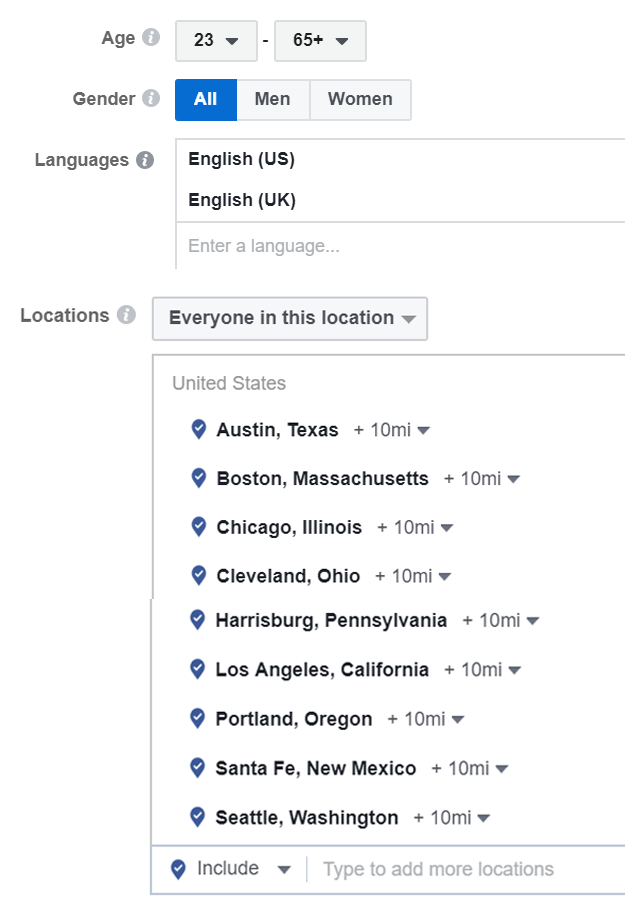Viewport: 625px width, 900px height.
Task: Open radius dropdown for Boston, Massachusetts
Action: 482,479
